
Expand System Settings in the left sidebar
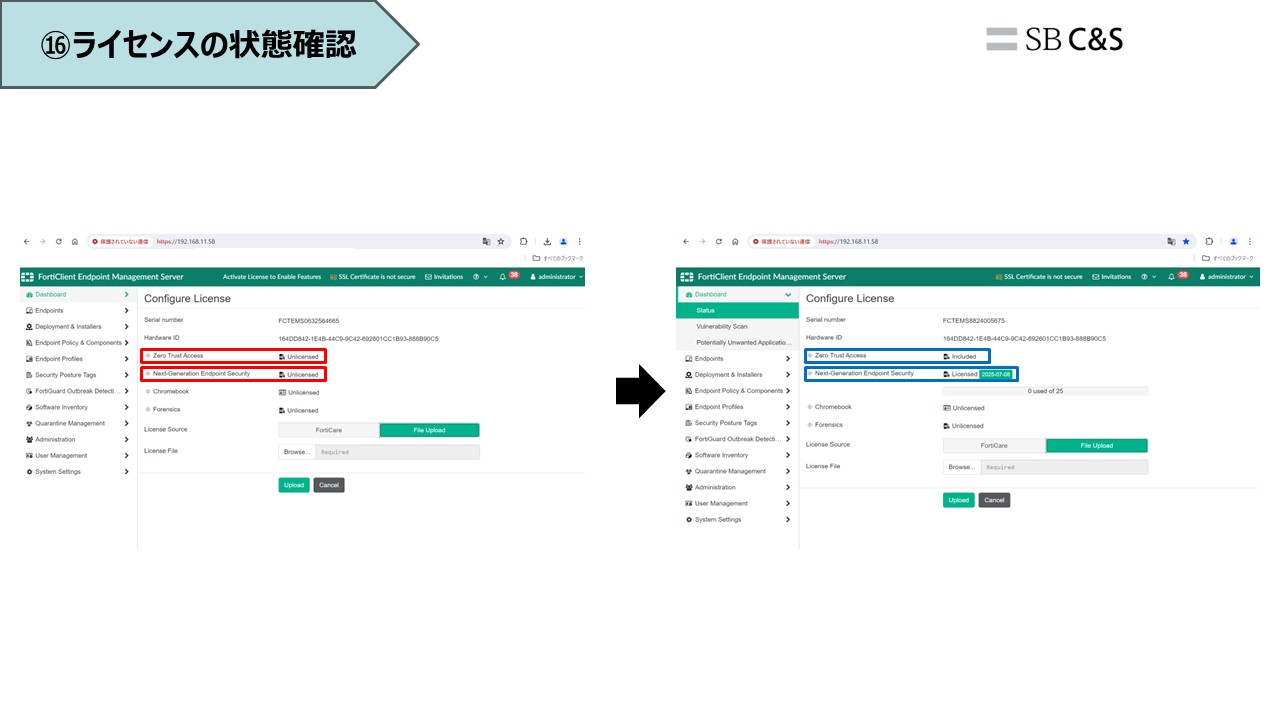(126, 472)
